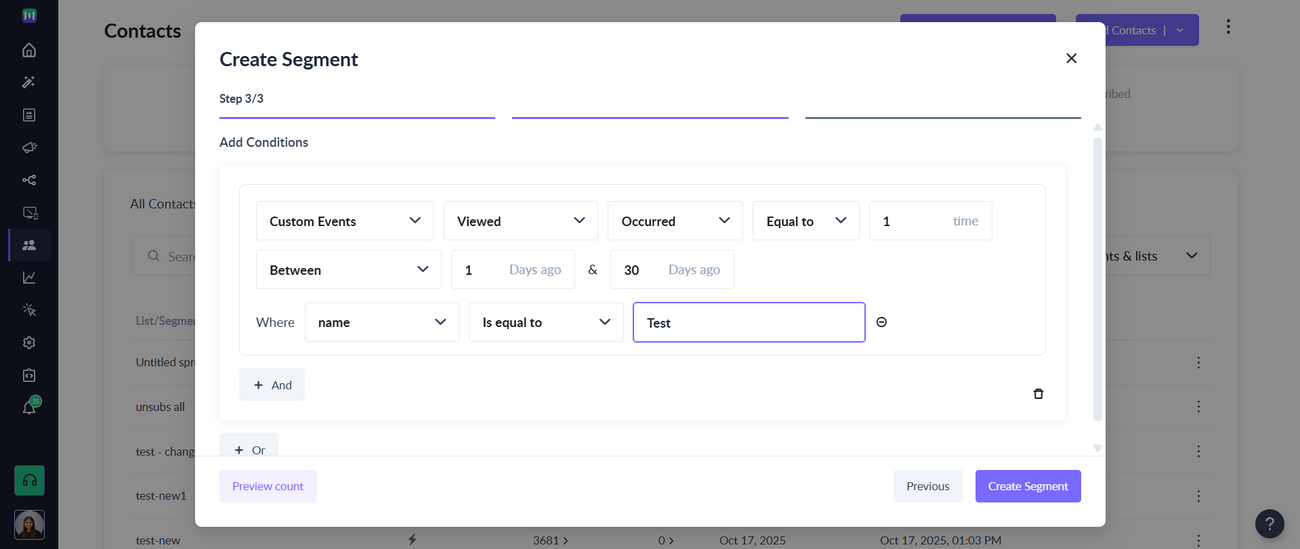Viewport: 1300px width, 549px height.
Task: Go back with the Previous button
Action: pos(928,486)
